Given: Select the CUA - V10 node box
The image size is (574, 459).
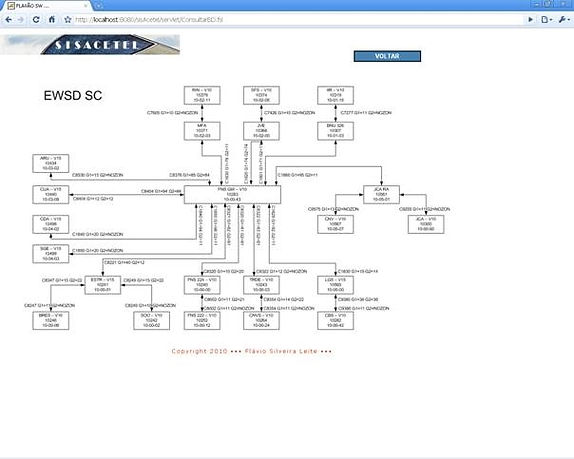Looking at the screenshot, I should 51,195.
